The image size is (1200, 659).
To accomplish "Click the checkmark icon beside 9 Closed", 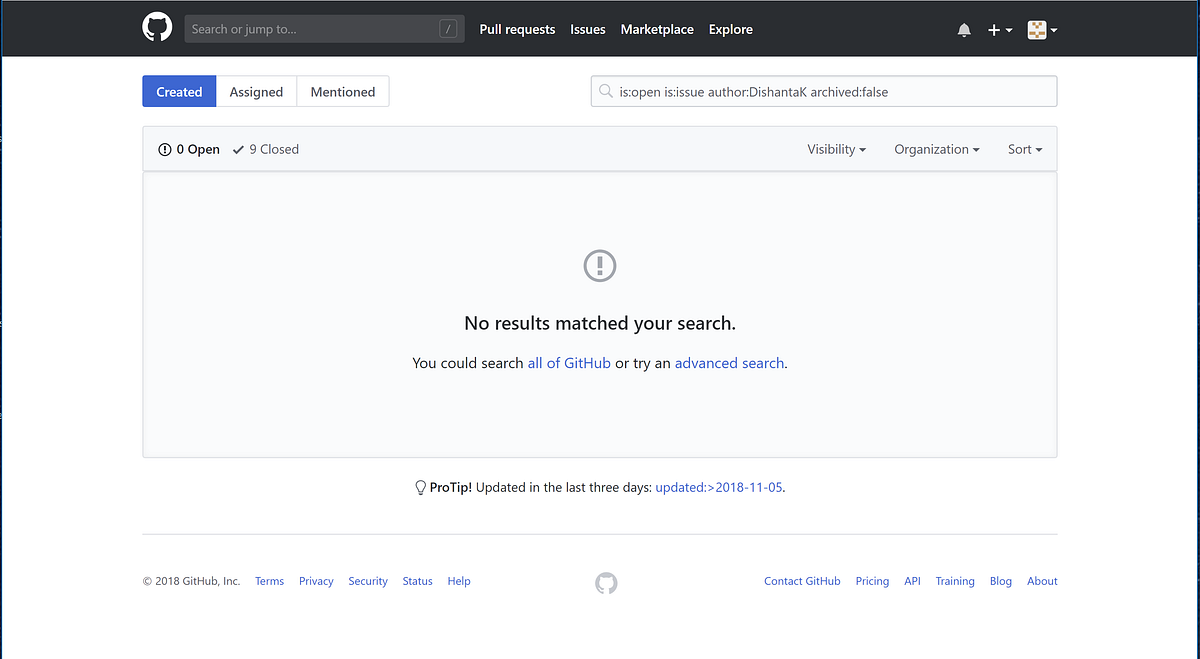I will coord(237,148).
